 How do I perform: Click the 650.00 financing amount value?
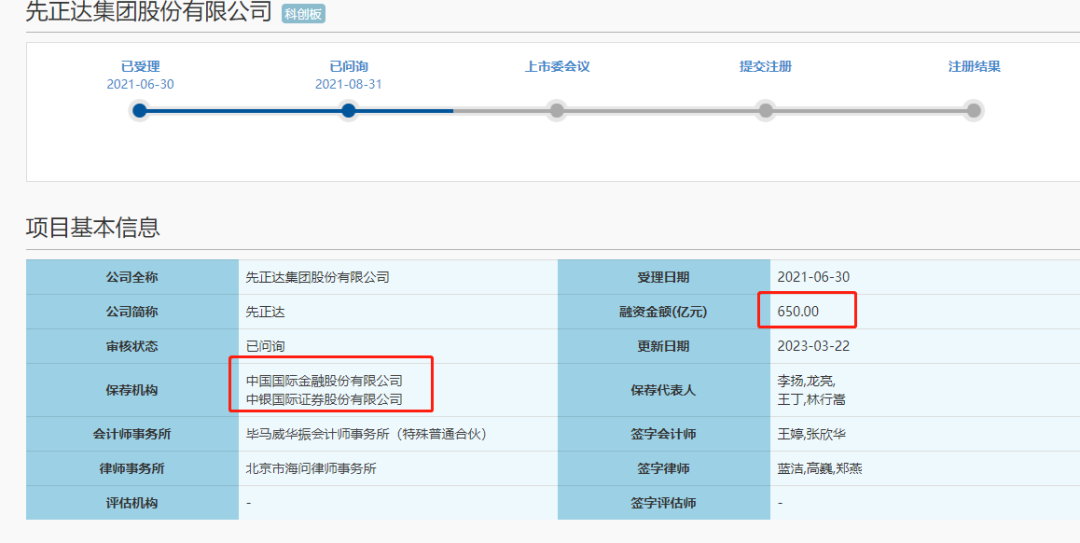798,311
